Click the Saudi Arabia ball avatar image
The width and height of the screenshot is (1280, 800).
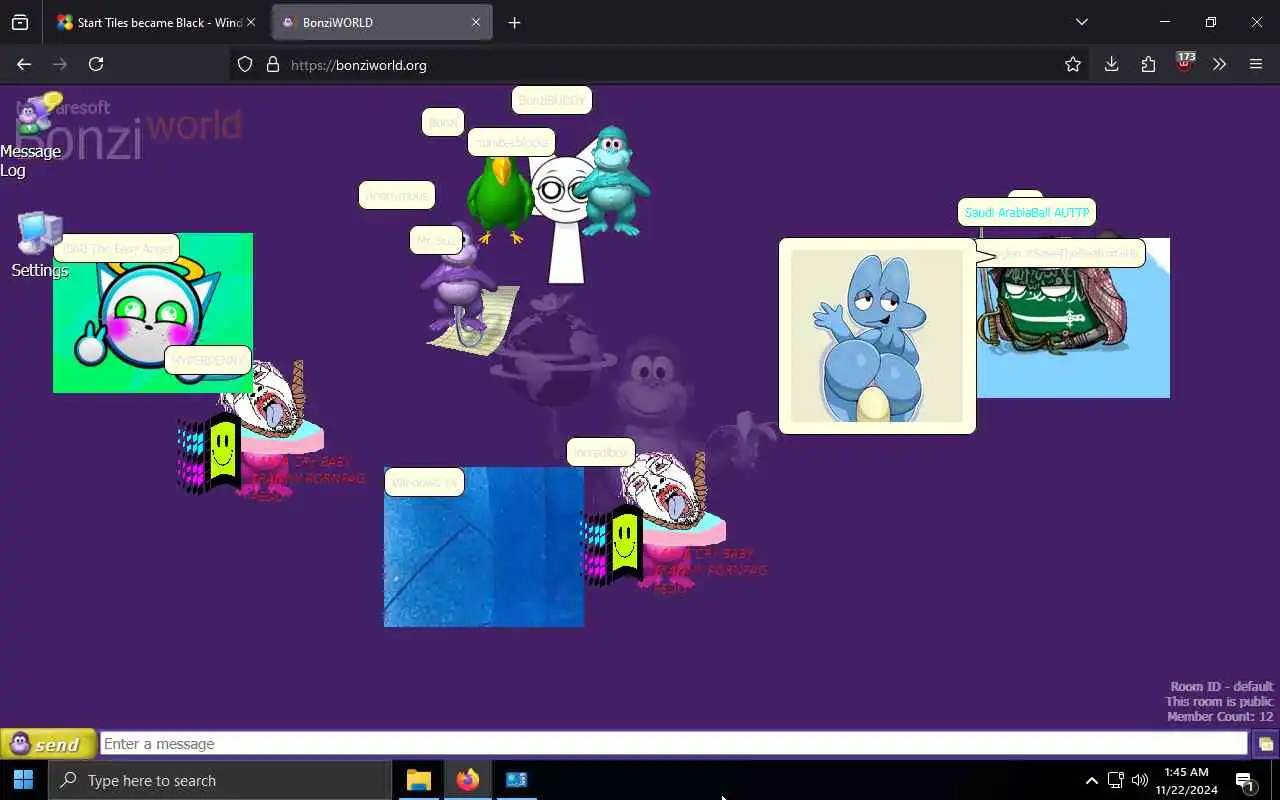pyautogui.click(x=1073, y=318)
